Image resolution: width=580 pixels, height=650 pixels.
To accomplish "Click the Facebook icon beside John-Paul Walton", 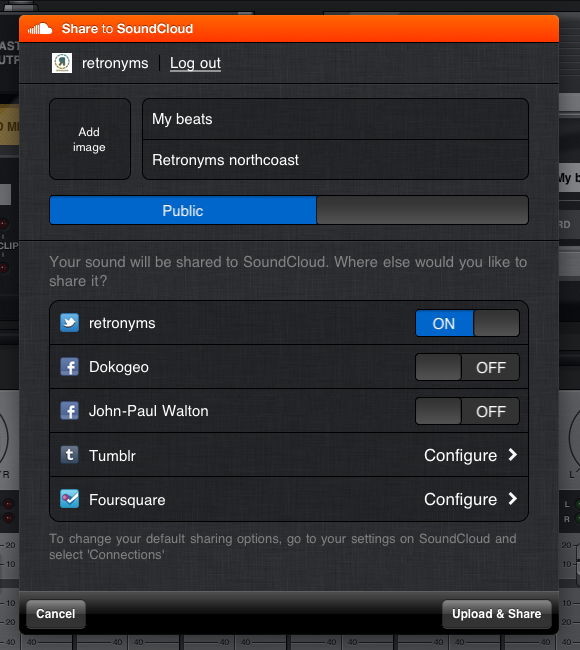I will (69, 411).
